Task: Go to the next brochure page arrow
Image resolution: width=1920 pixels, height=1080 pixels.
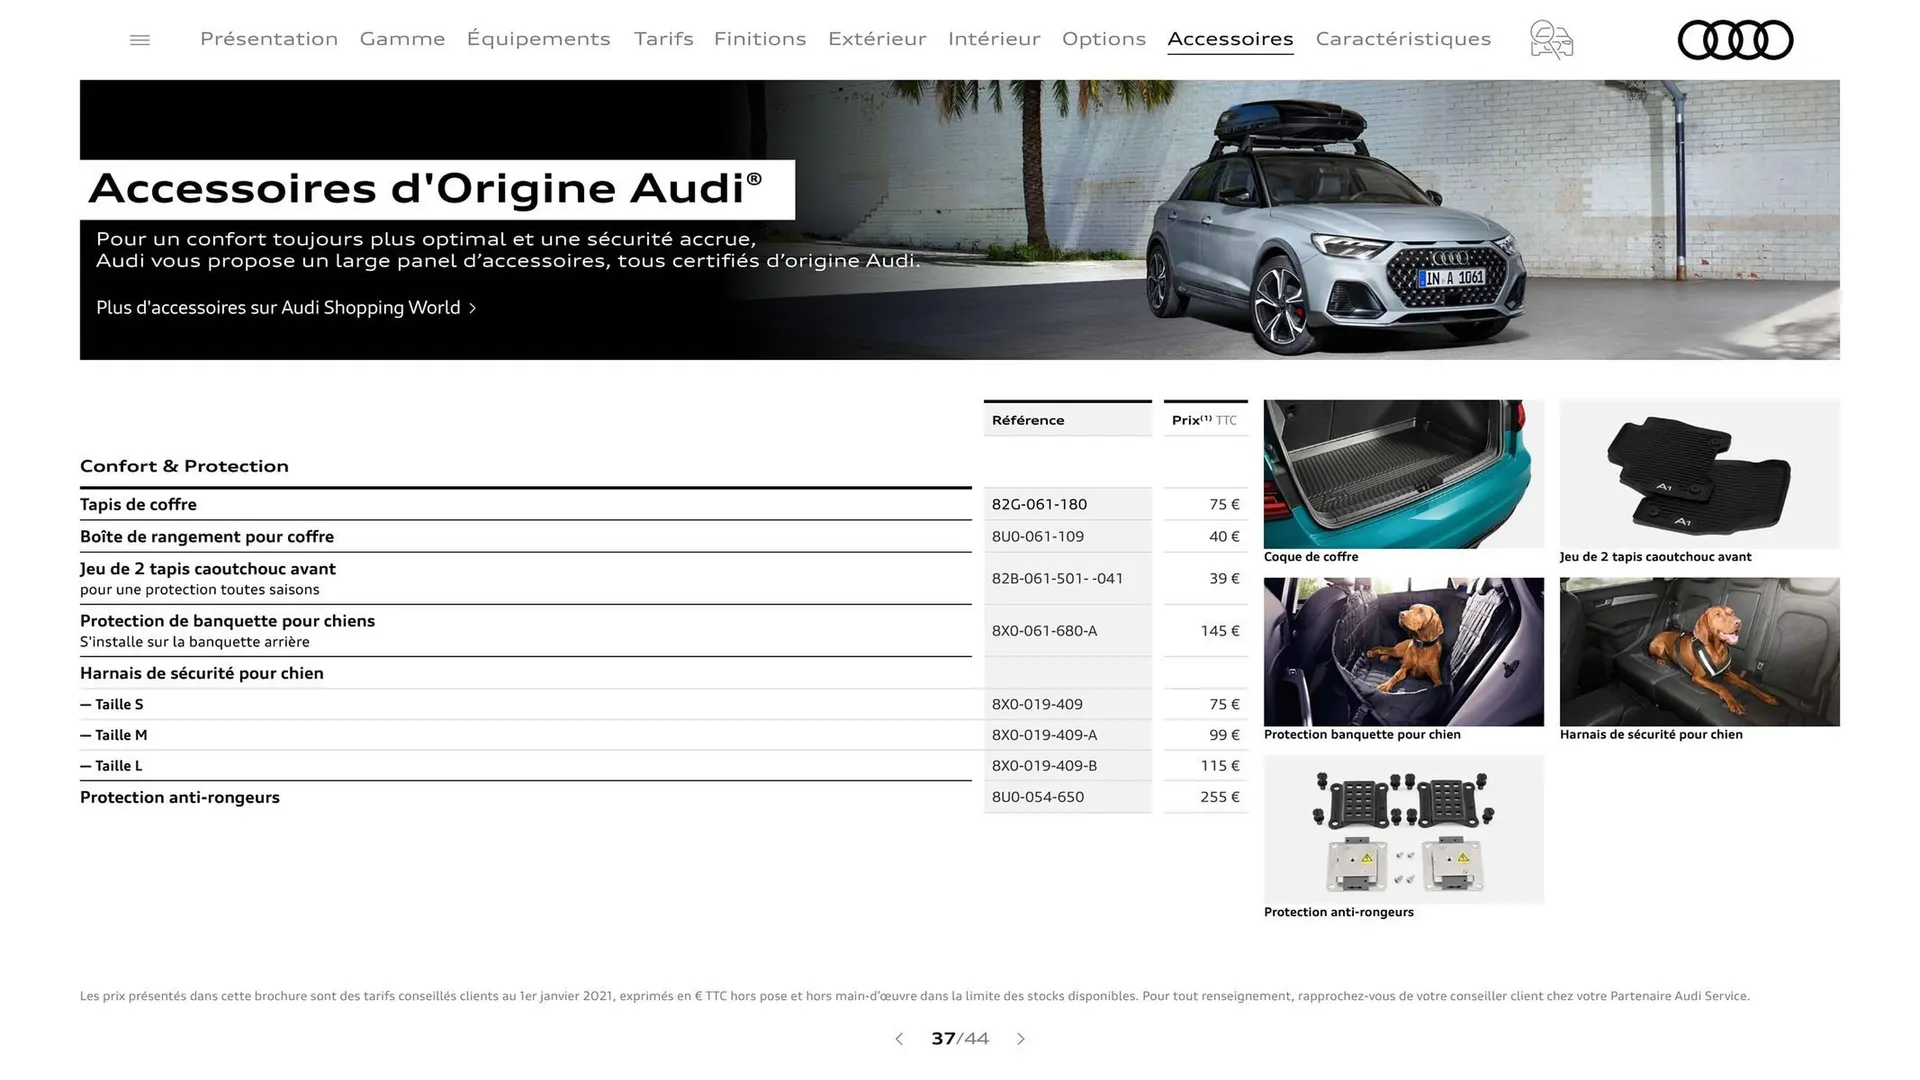Action: (1021, 1039)
